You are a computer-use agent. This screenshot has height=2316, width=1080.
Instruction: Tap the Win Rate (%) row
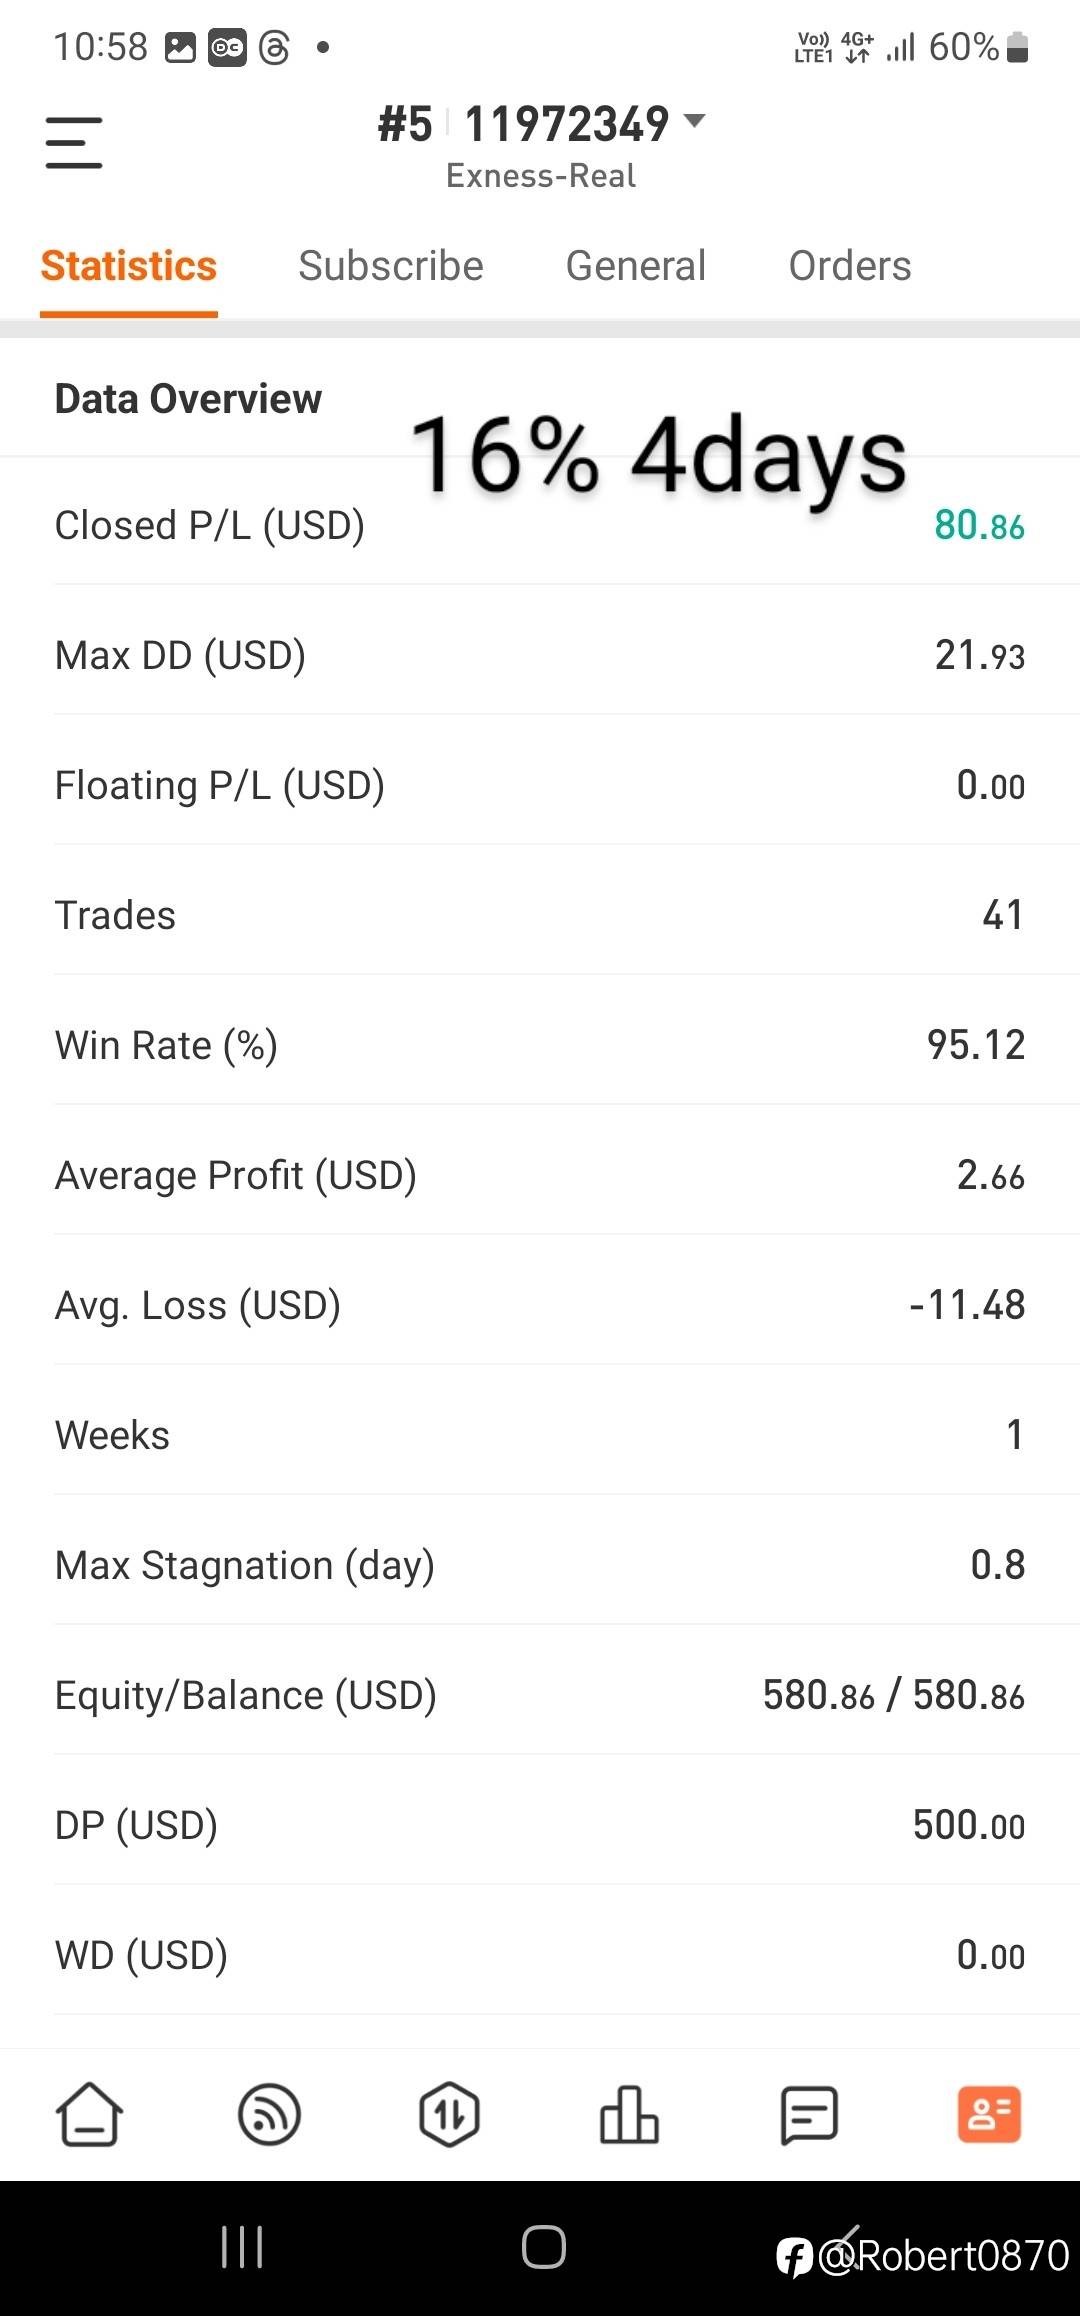[x=540, y=1045]
